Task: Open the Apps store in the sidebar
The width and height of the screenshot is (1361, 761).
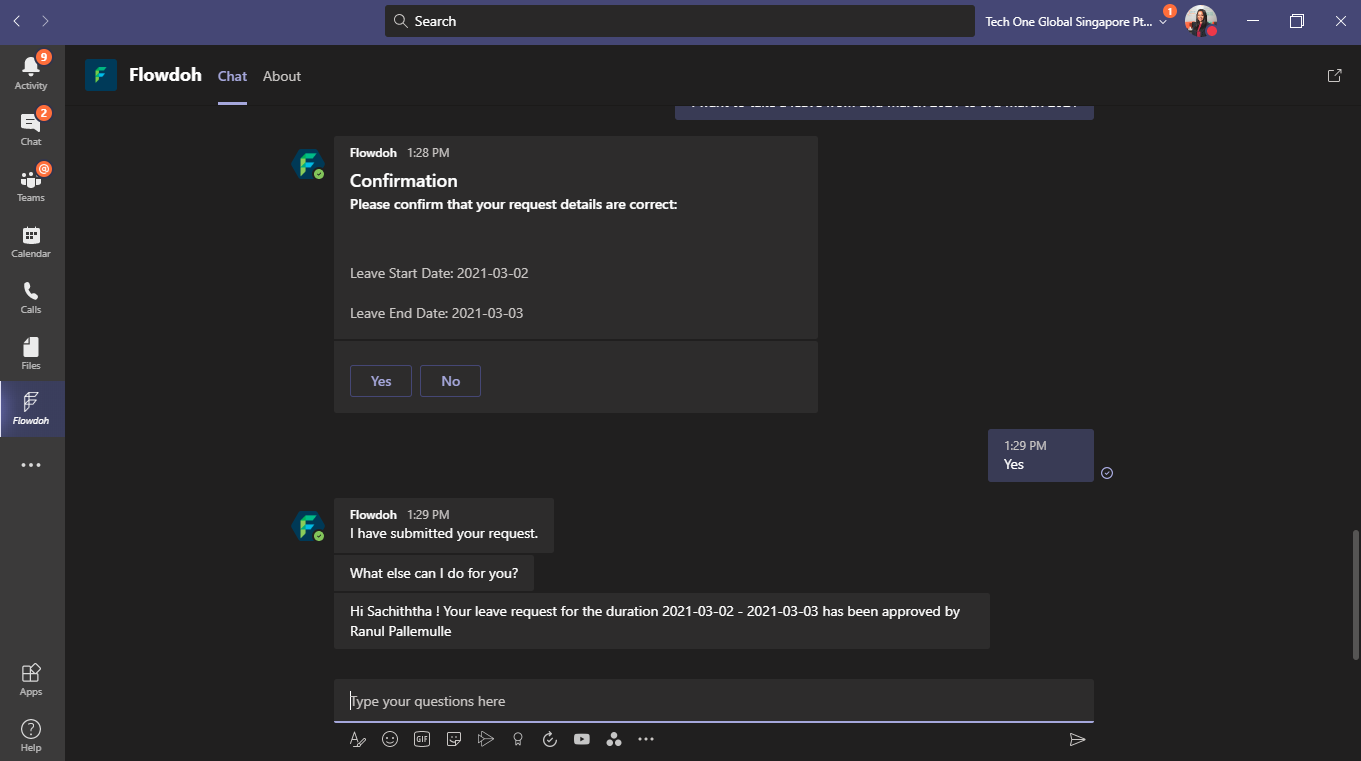Action: click(31, 679)
